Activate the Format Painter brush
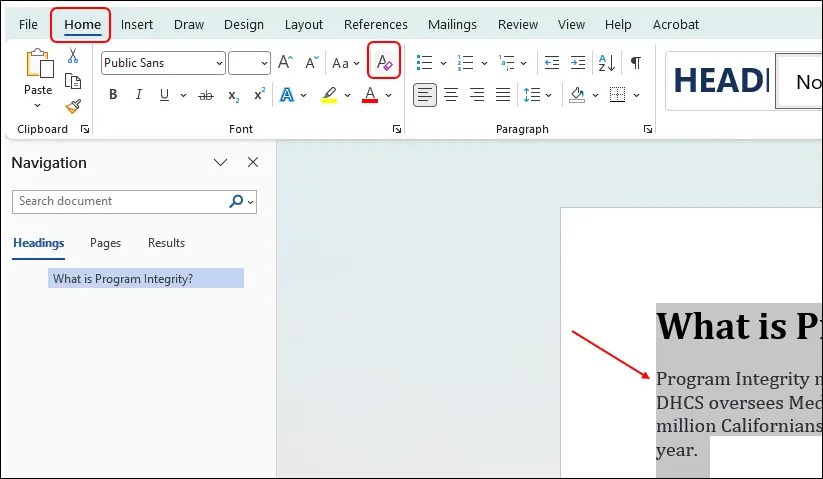This screenshot has width=823, height=479. (73, 107)
